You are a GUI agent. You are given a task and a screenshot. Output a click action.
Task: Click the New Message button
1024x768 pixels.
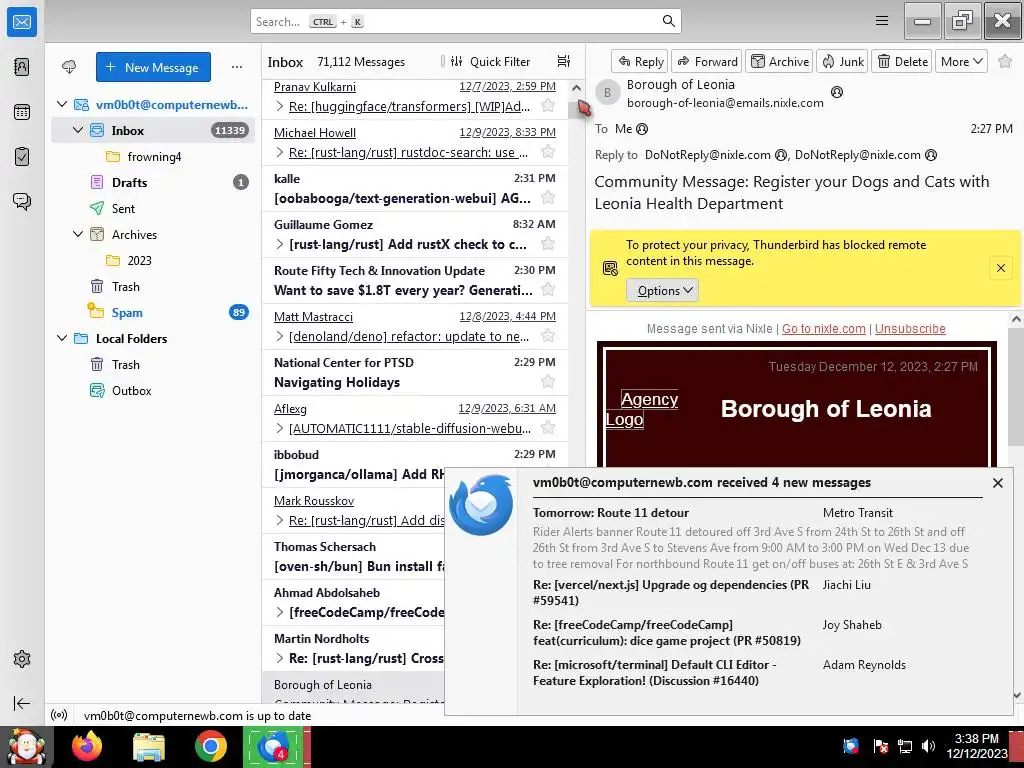click(x=153, y=67)
